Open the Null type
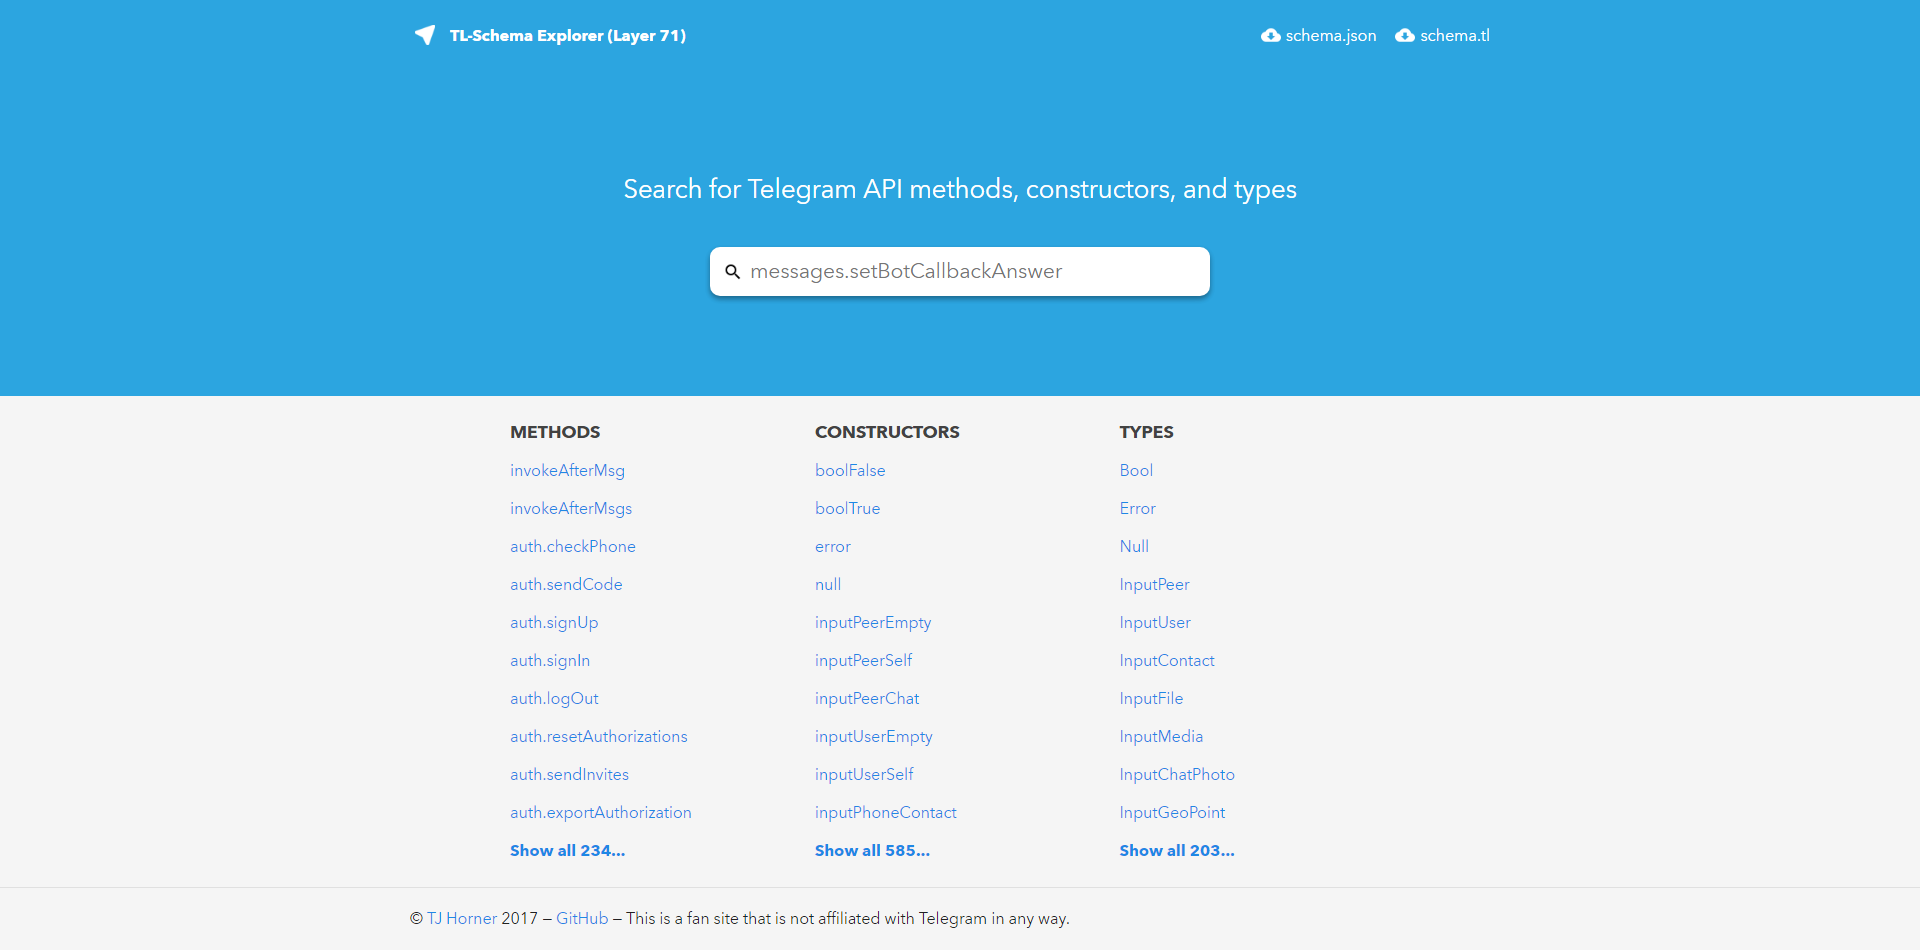Viewport: 1920px width, 950px height. coord(1134,546)
